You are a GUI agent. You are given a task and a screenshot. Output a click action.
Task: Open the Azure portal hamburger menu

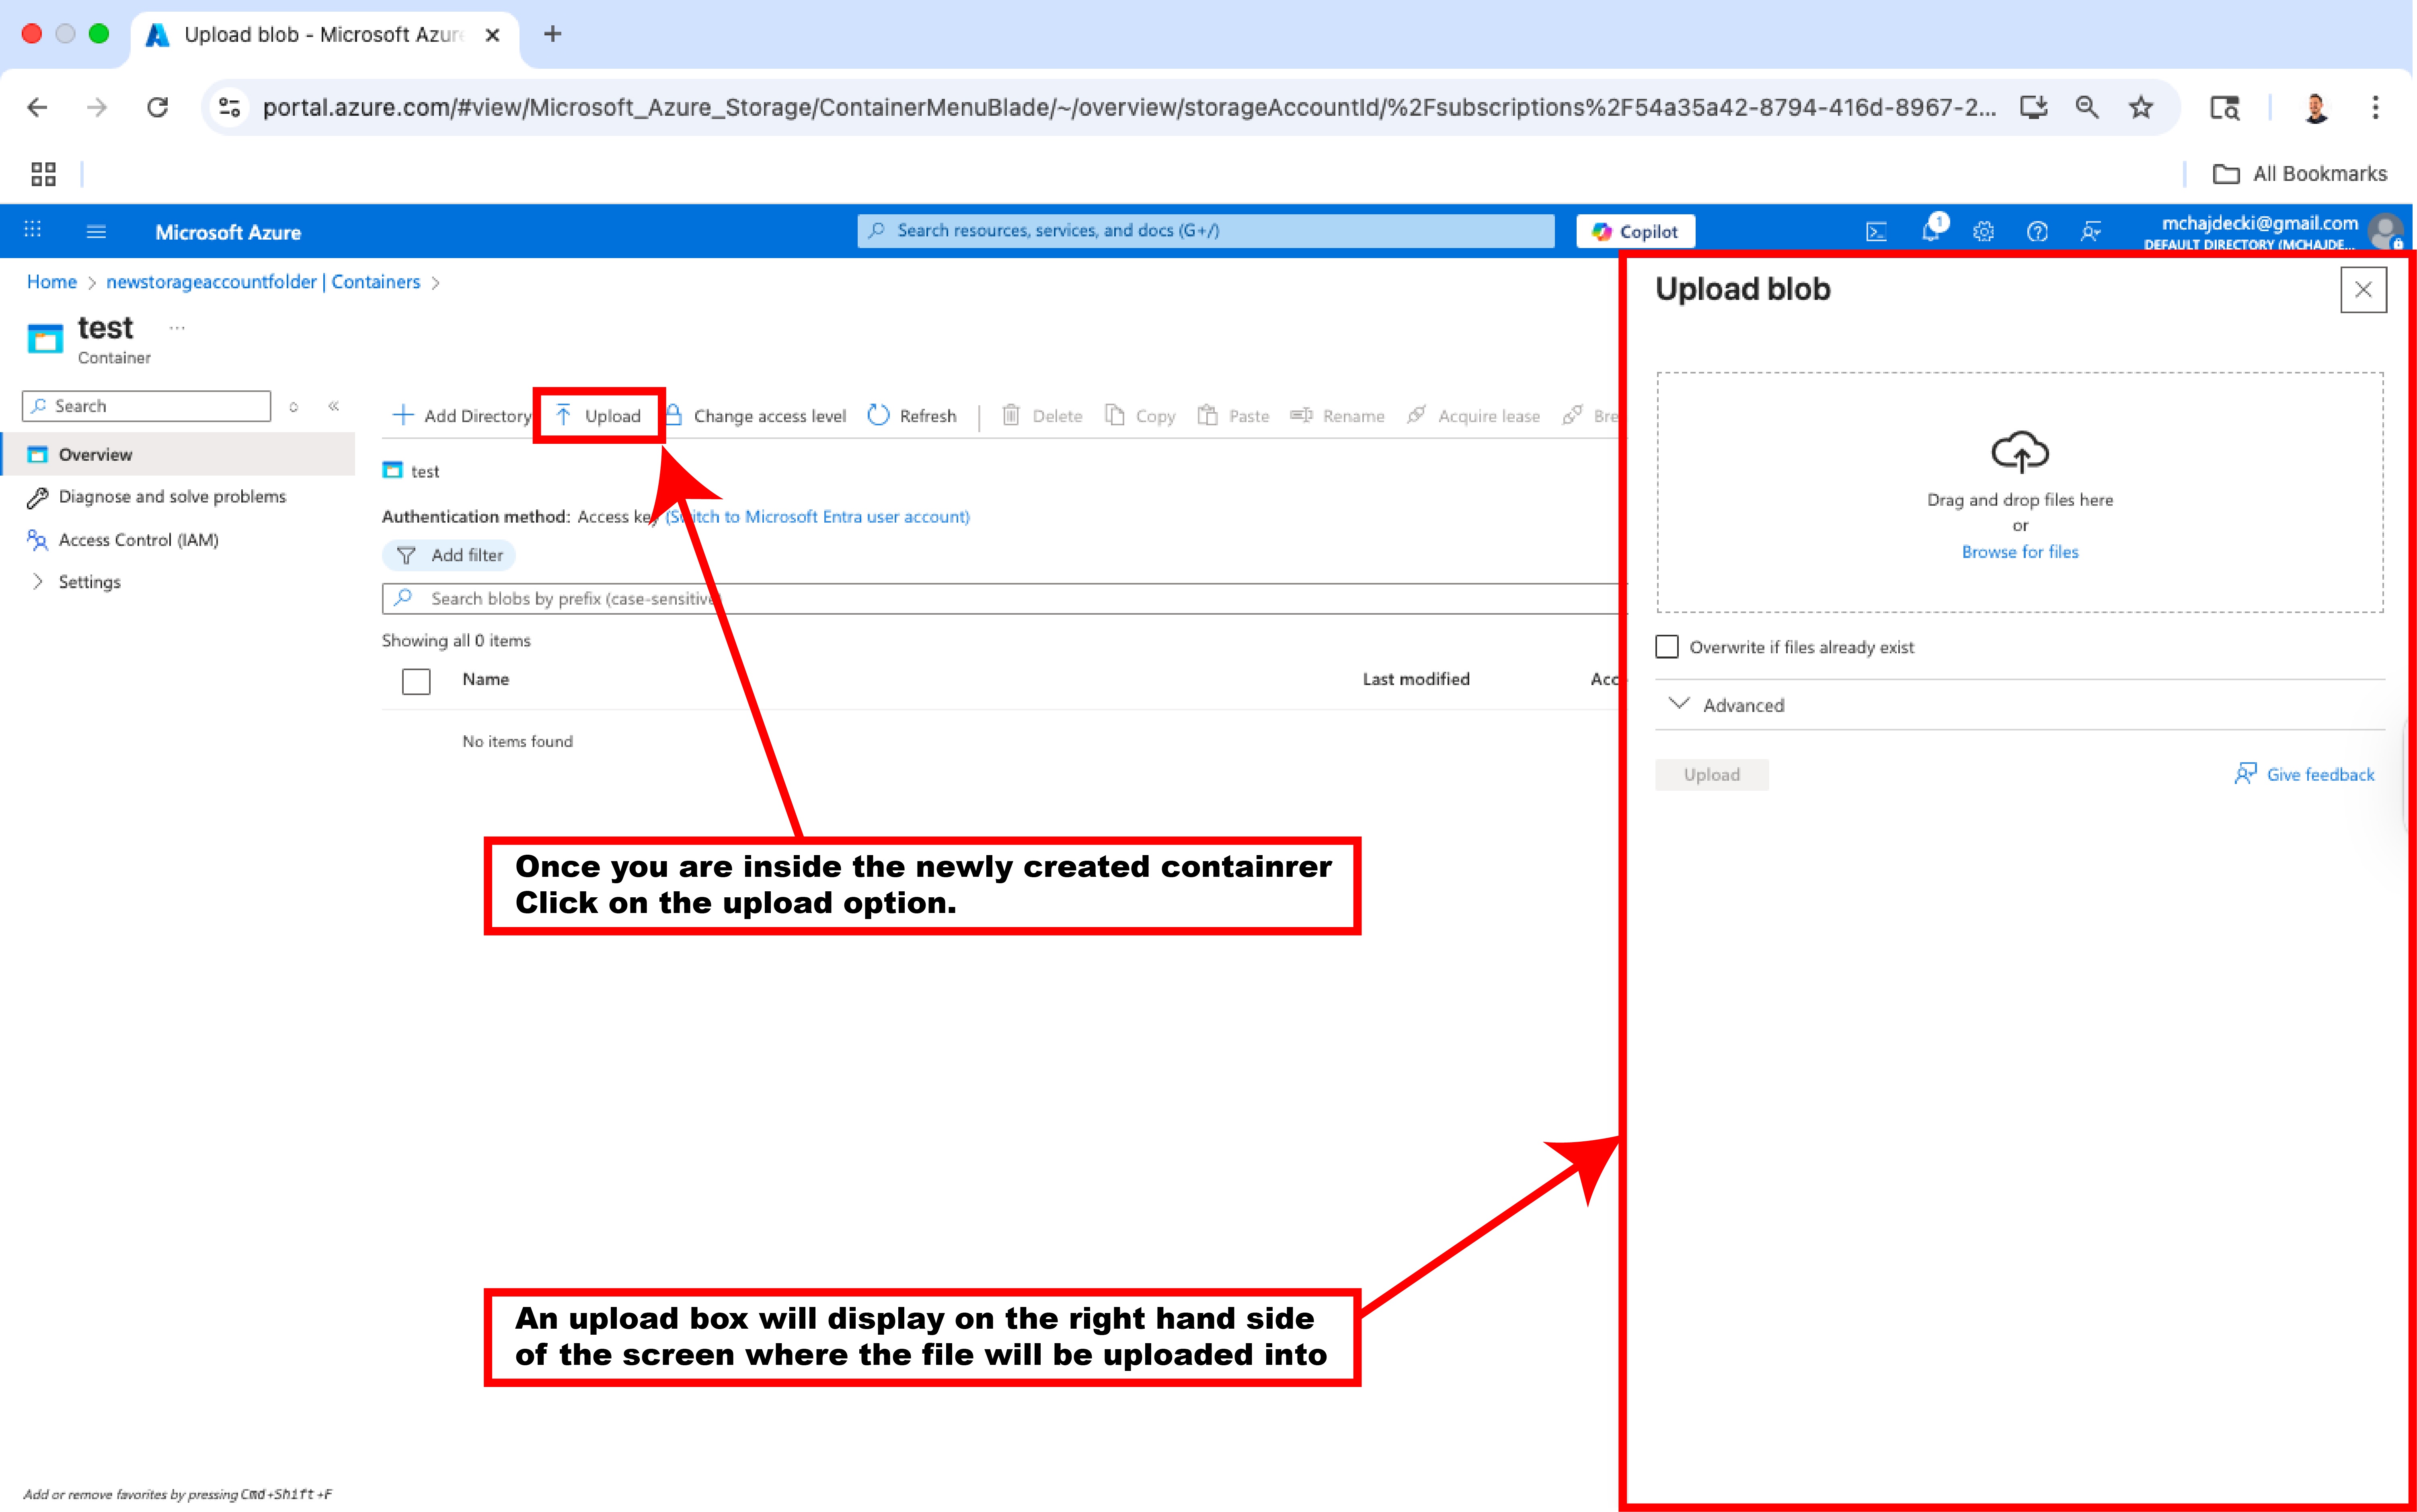pos(96,232)
